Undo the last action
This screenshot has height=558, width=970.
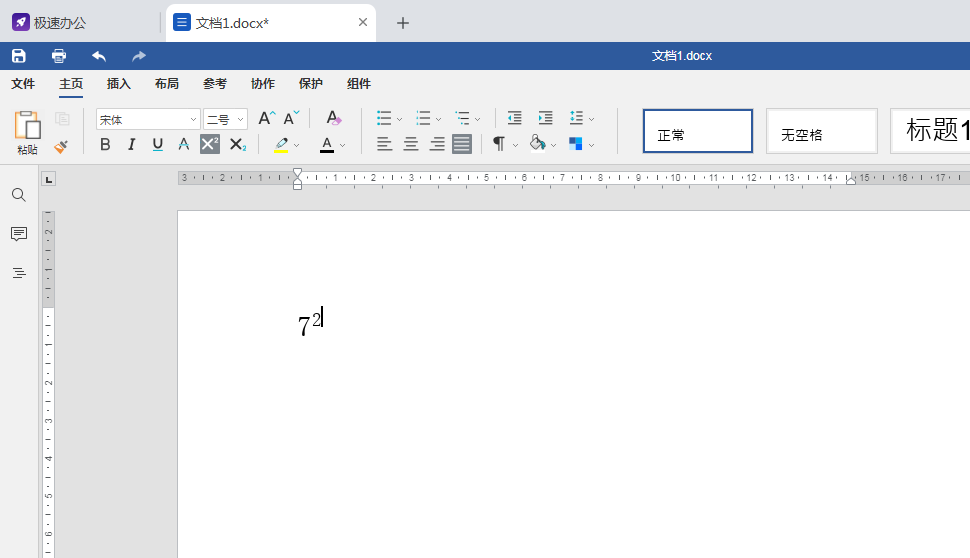[99, 56]
